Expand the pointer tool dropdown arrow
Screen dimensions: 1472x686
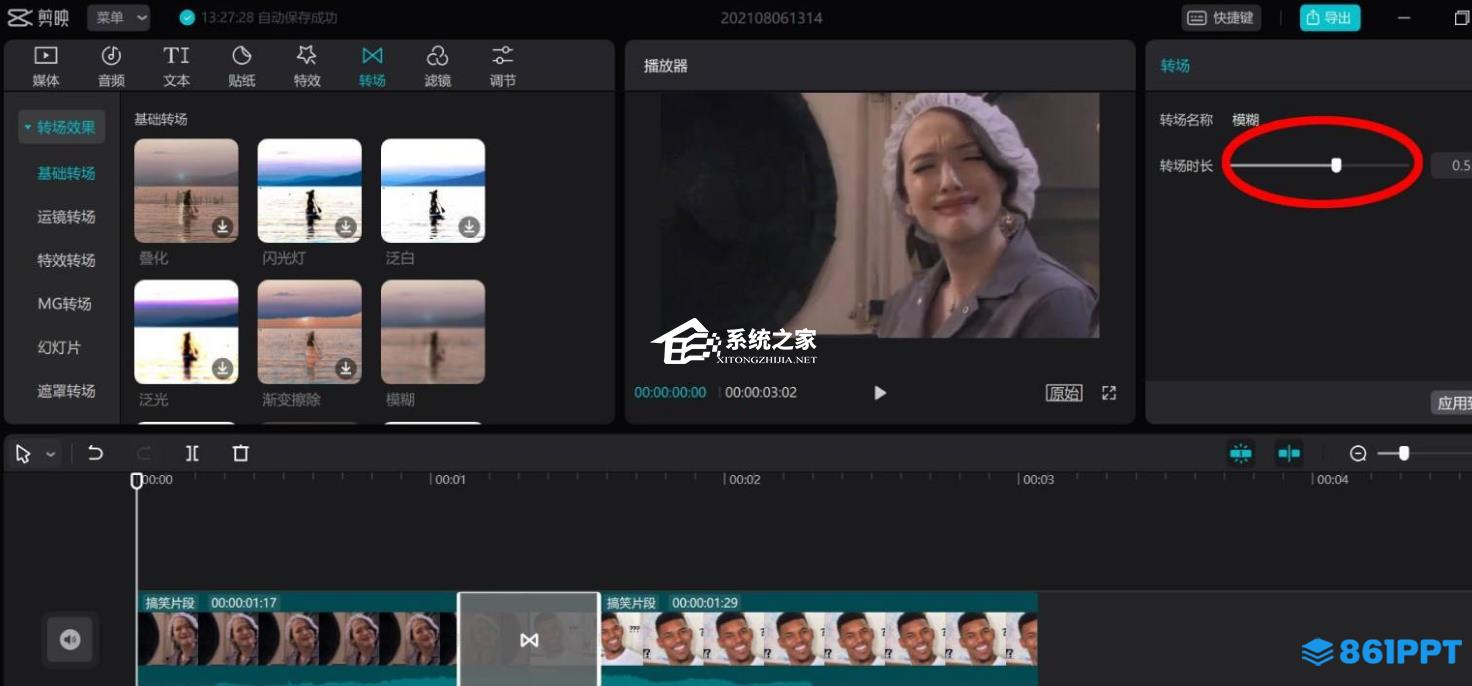pyautogui.click(x=51, y=455)
